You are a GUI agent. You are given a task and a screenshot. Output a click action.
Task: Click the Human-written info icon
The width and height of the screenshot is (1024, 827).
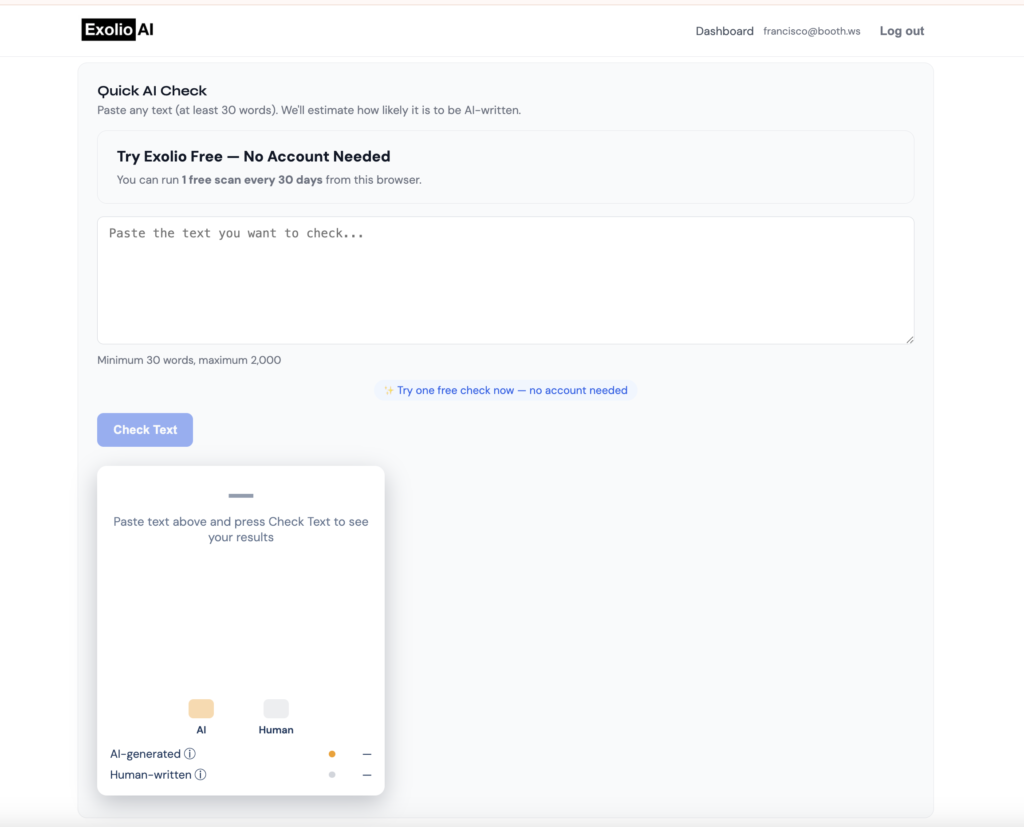point(200,775)
